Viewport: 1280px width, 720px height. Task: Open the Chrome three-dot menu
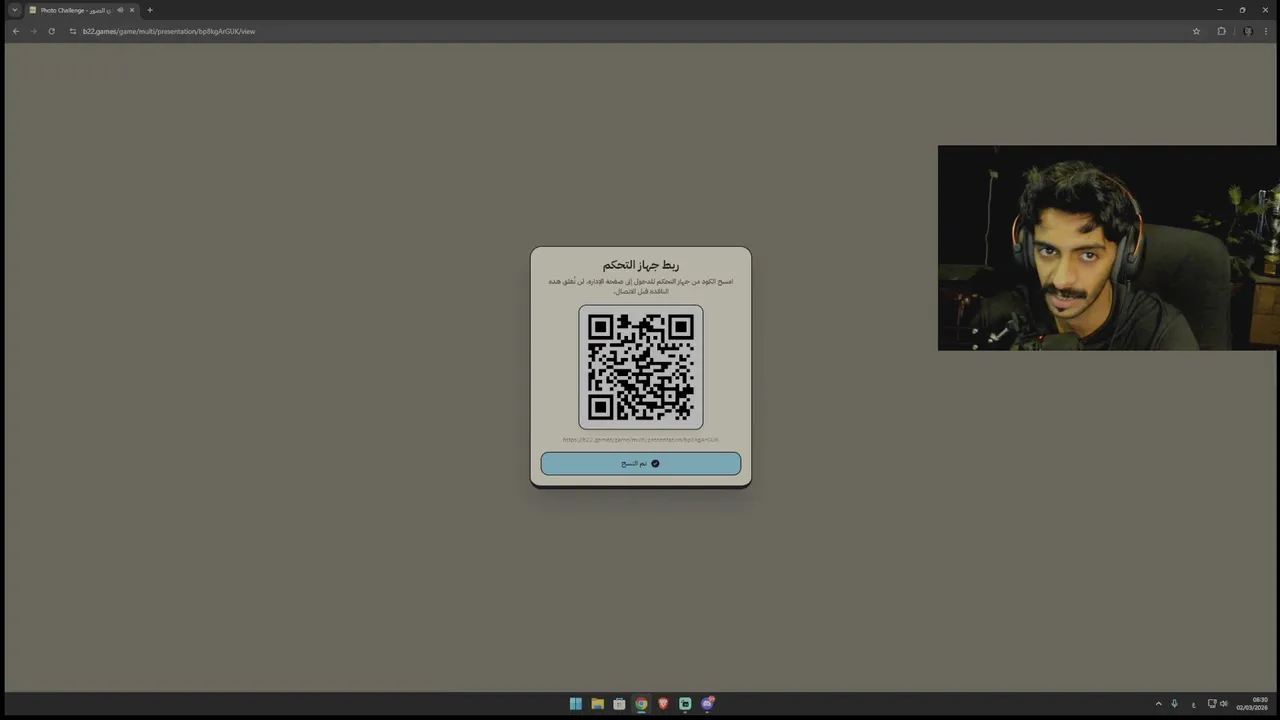[1266, 31]
